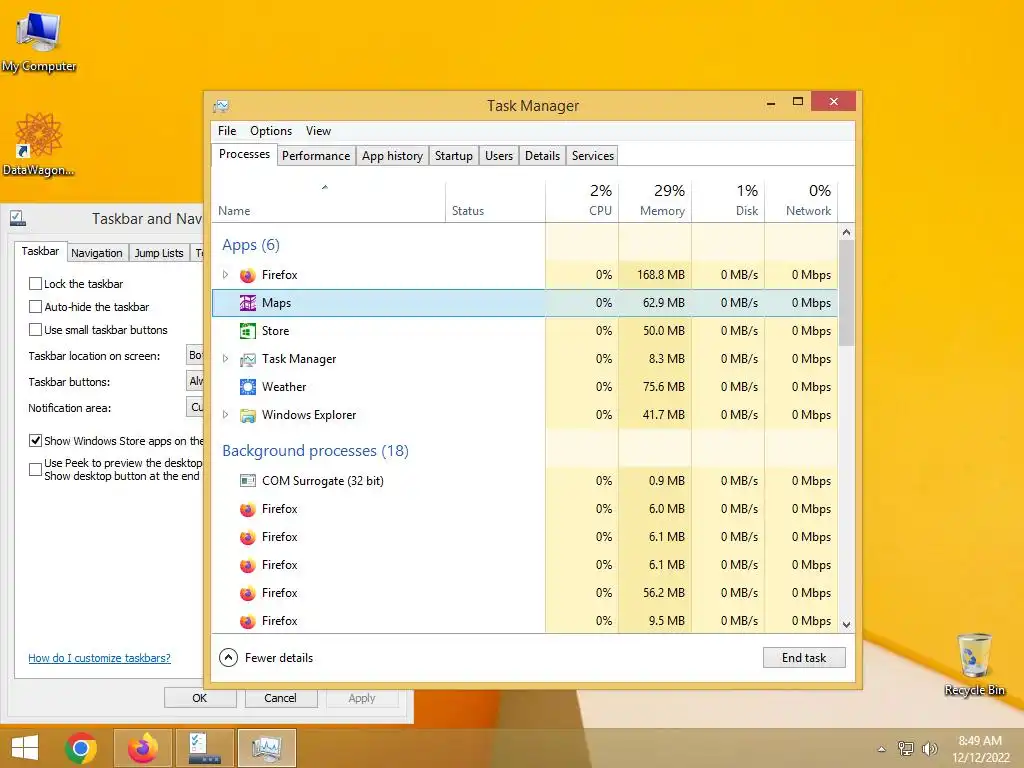Launch Chrome from the taskbar
Screen dimensions: 1024x768
[x=81, y=748]
